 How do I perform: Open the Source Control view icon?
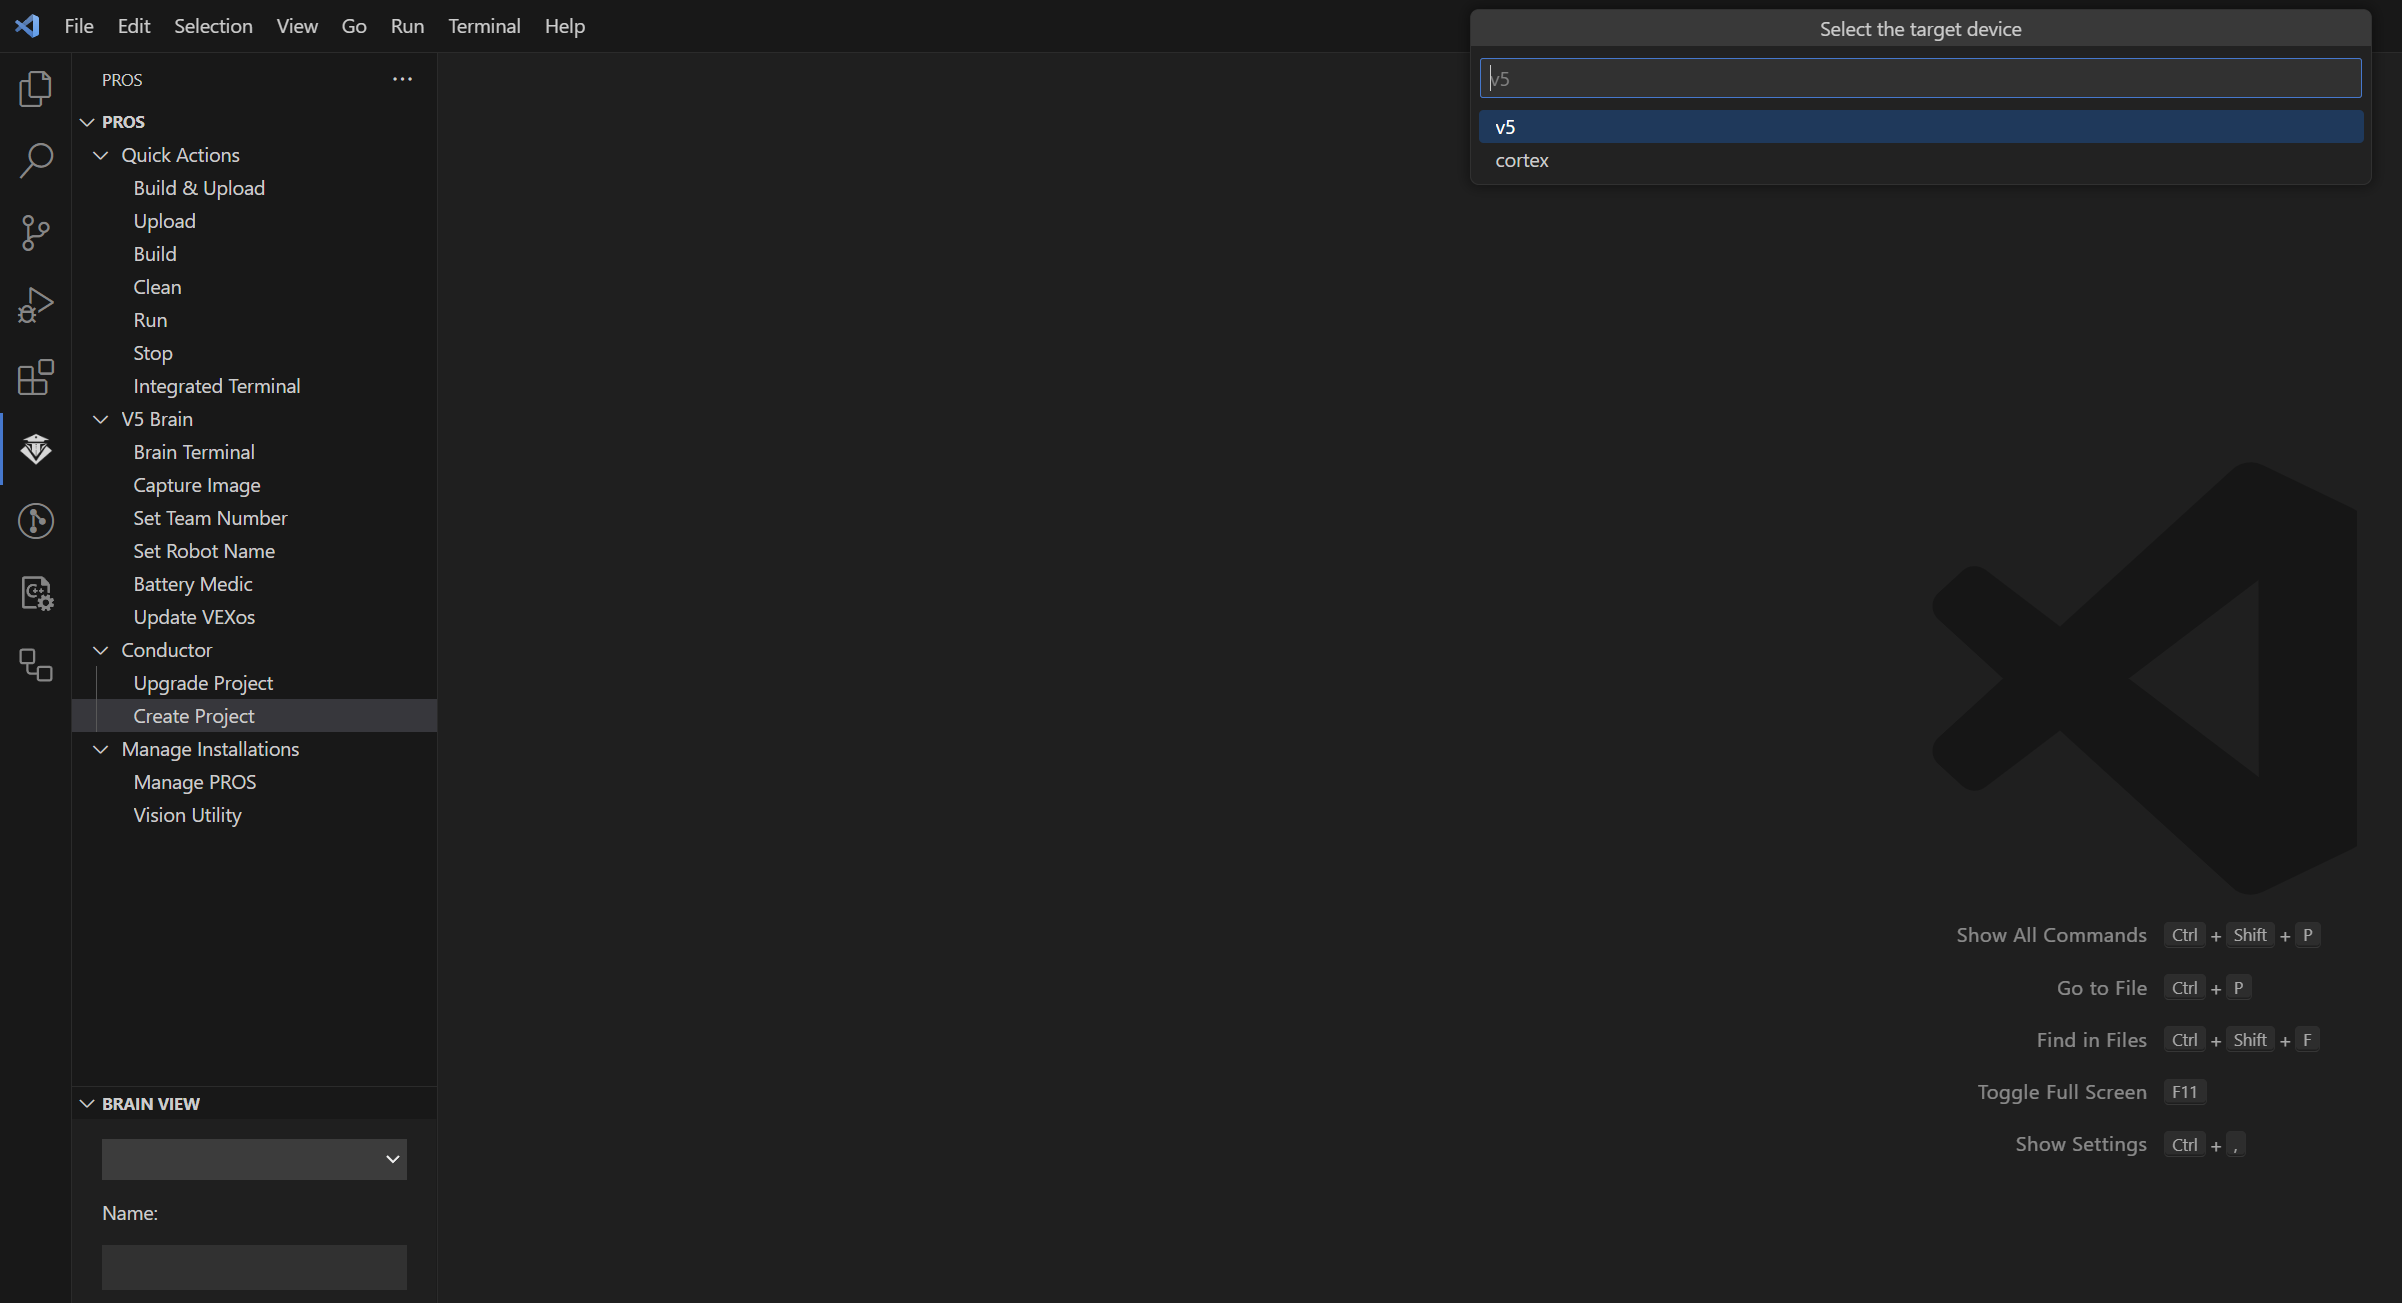tap(36, 233)
